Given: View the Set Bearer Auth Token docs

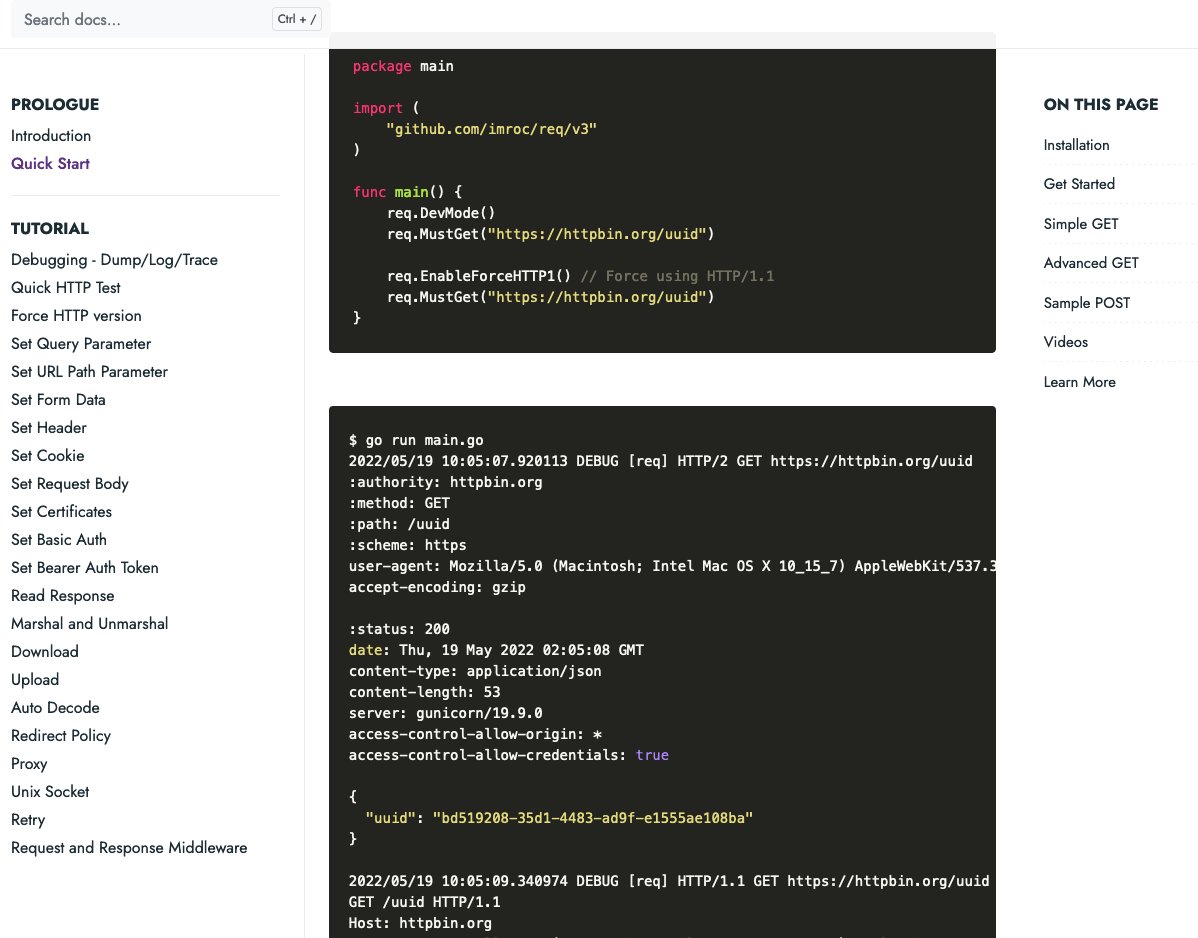Looking at the screenshot, I should 84,567.
